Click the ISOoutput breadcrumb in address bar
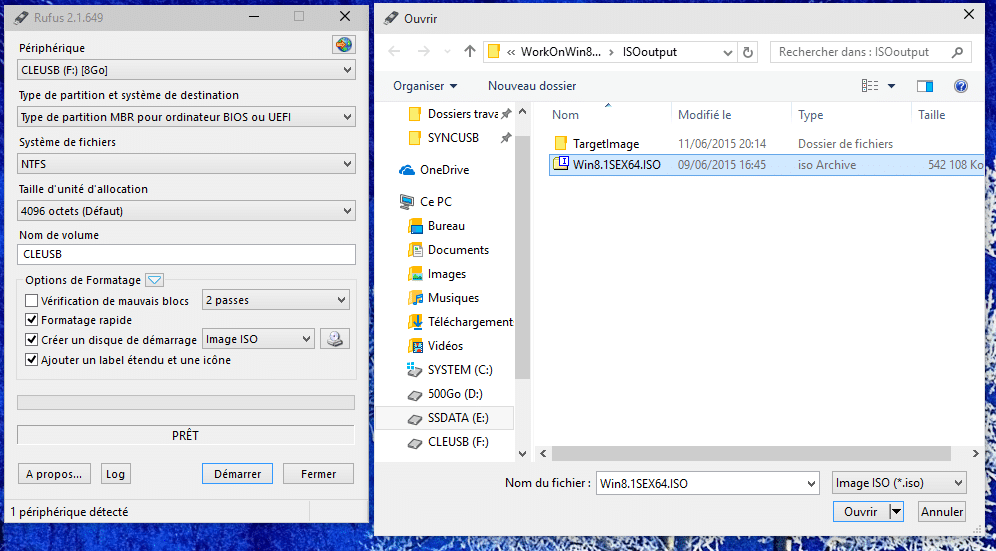The height and width of the screenshot is (551, 996). tap(650, 52)
